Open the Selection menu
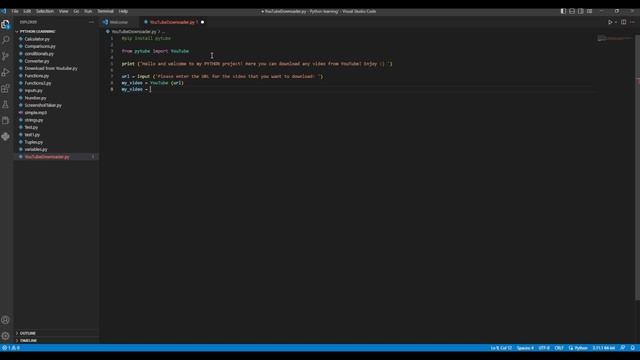Image resolution: width=640 pixels, height=360 pixels. click(x=45, y=11)
